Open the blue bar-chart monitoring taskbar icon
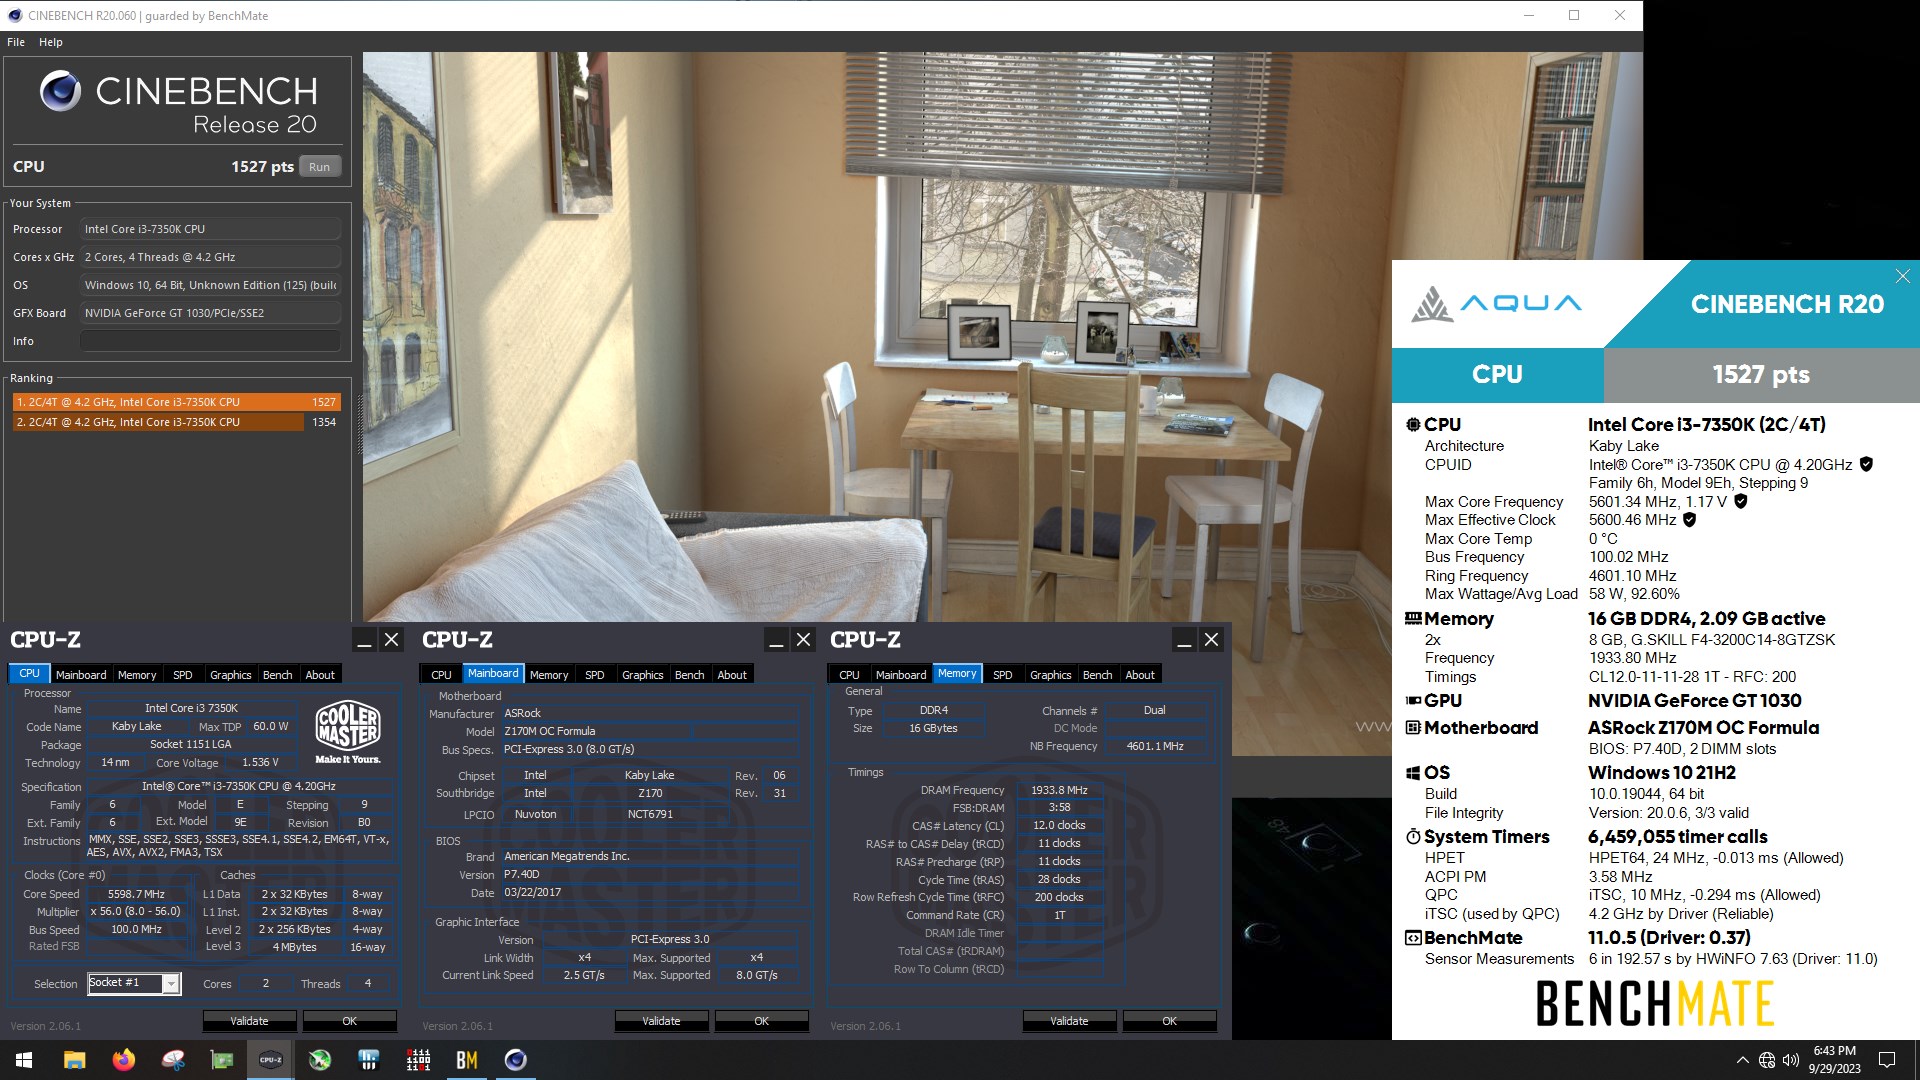Viewport: 1920px width, 1080px height. 369,1060
